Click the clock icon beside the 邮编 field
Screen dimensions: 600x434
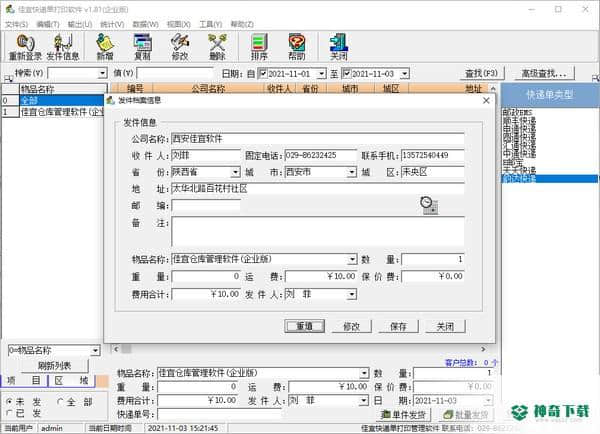429,205
